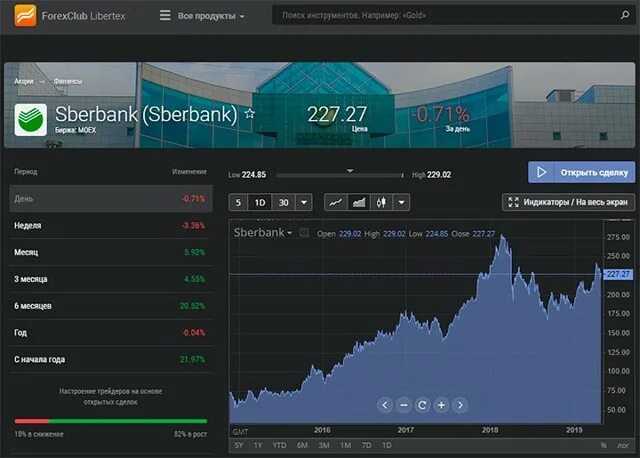Select the 6M chart range
The image size is (640, 458).
[302, 445]
